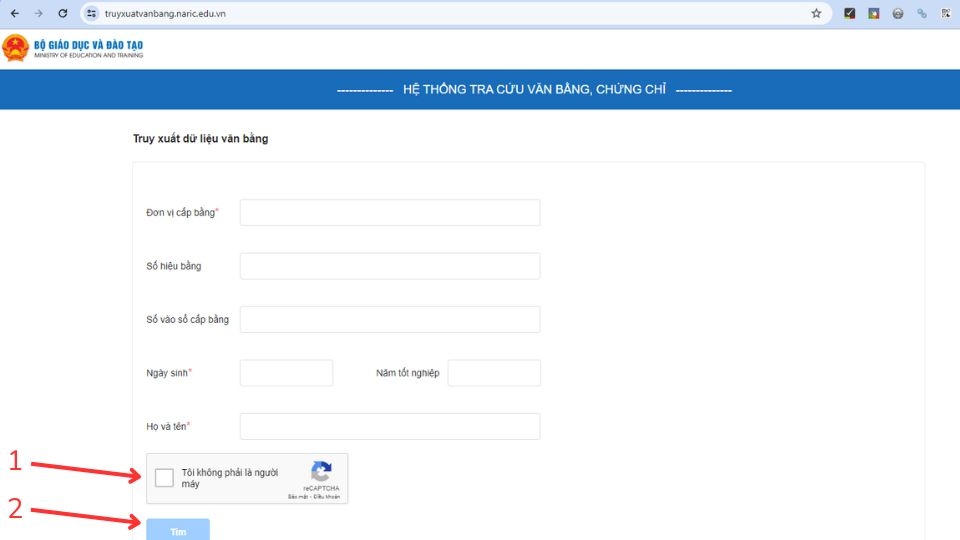Click banner title 'HỆ THỐNG TRA CỨU VĂN BẰNG, CHỨNG CHỈ'
960x540 pixels.
[534, 89]
